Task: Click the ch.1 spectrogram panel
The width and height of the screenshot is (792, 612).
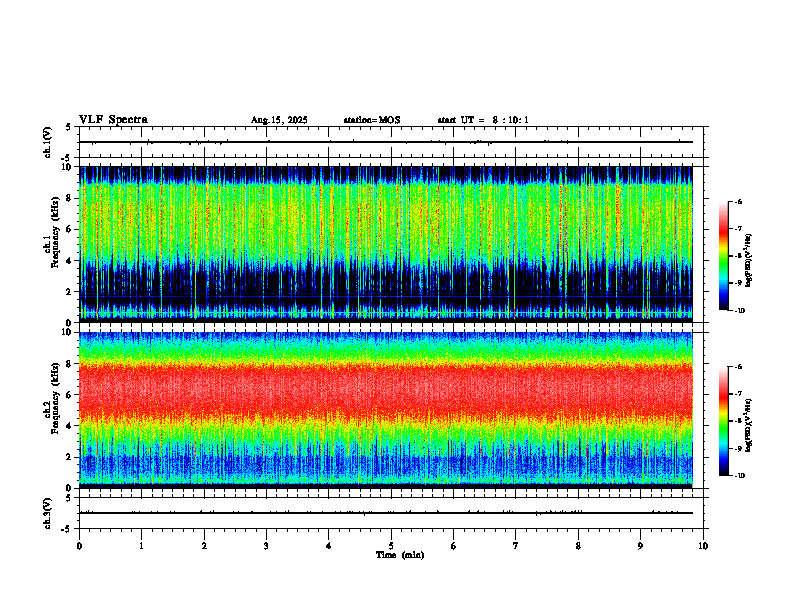Action: 385,244
